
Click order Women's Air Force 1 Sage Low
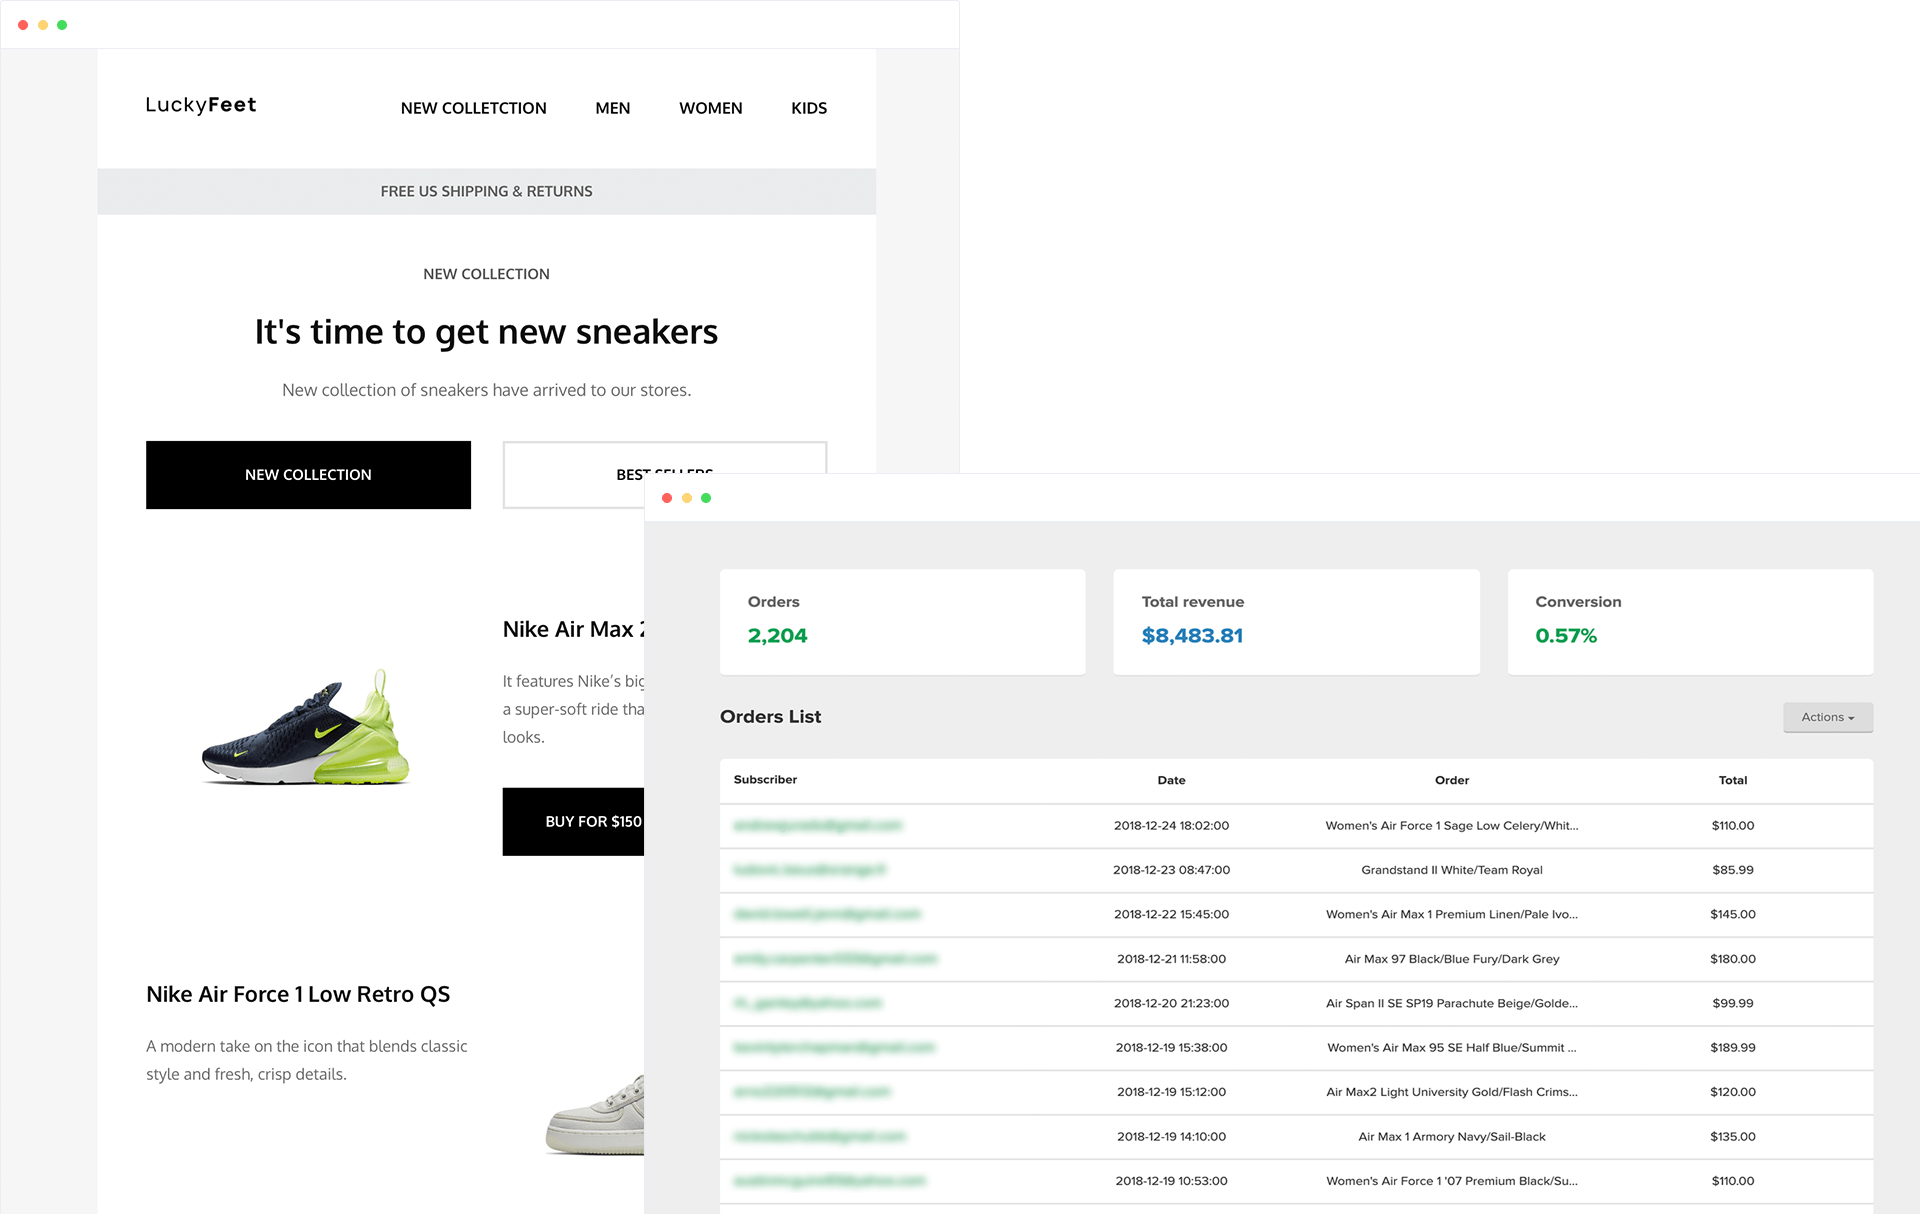click(x=1452, y=826)
